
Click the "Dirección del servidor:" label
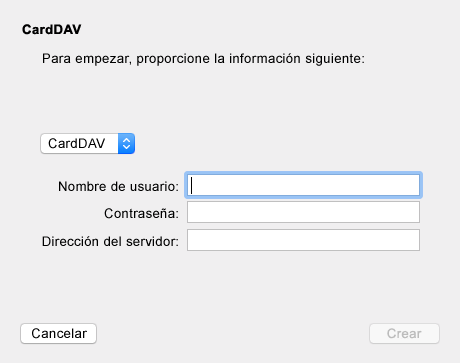(110, 241)
